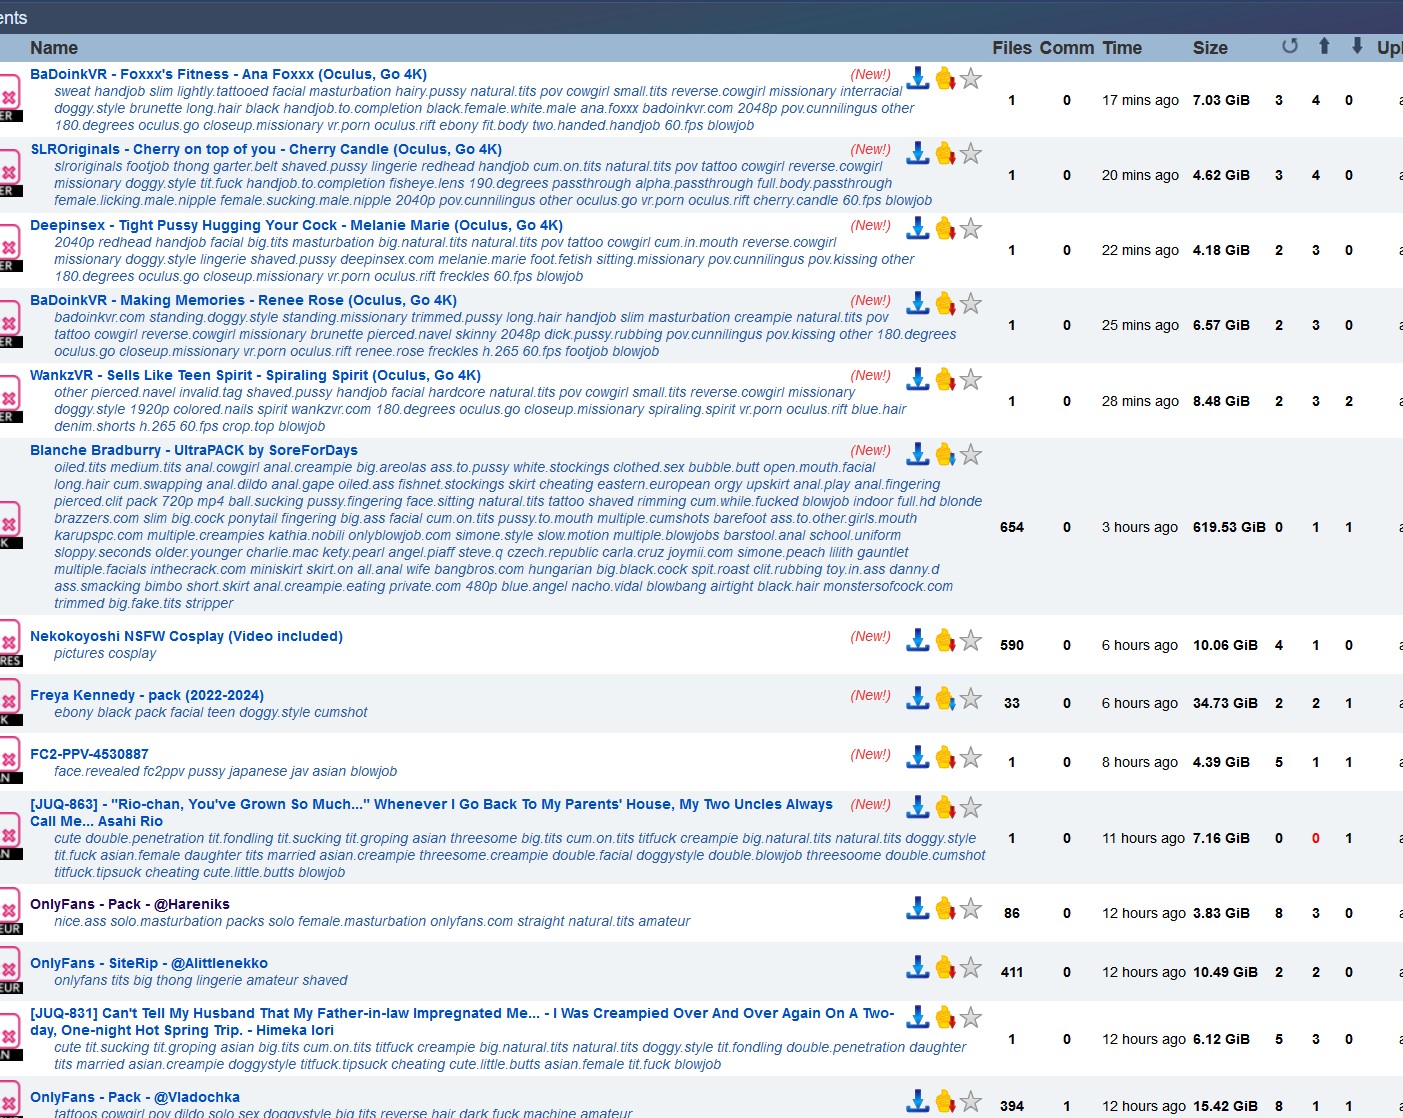Click the '590' files count
The height and width of the screenshot is (1118, 1403).
(x=1012, y=645)
